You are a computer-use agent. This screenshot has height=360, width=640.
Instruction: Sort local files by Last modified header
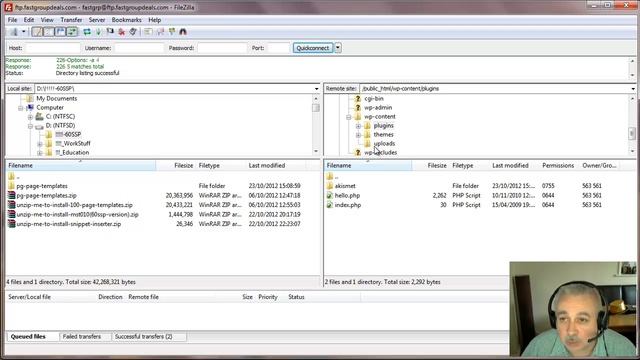[275, 165]
